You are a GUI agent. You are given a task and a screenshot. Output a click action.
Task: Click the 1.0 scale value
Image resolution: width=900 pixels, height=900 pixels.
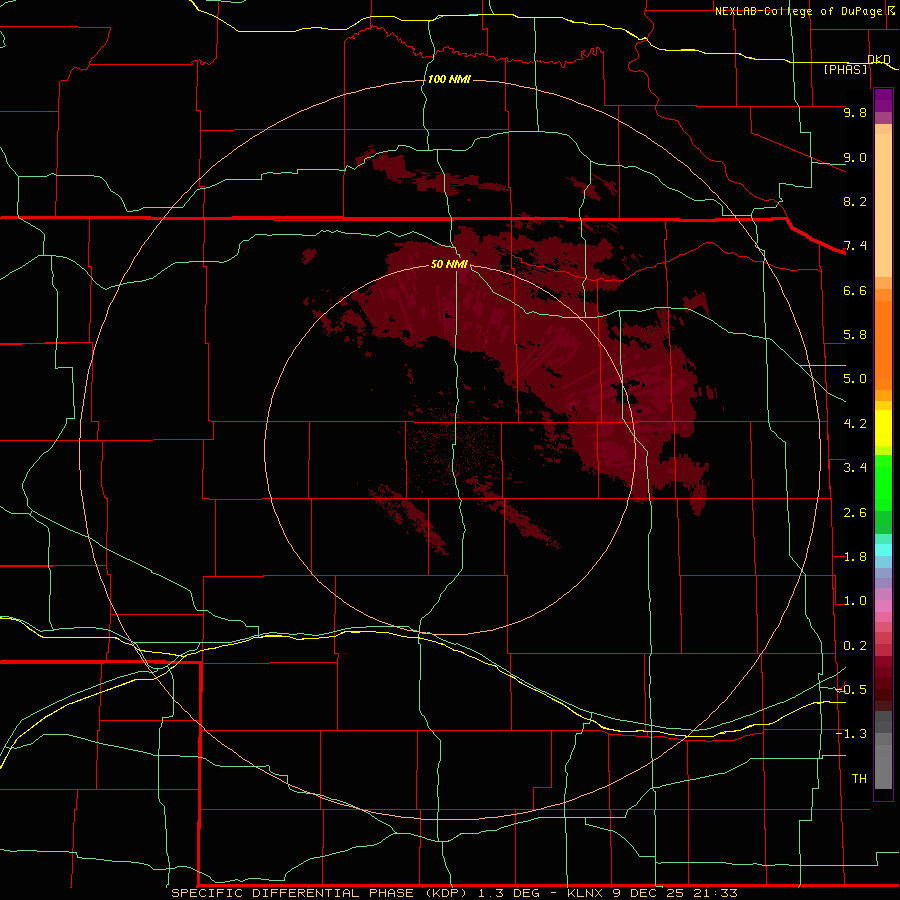pos(855,601)
